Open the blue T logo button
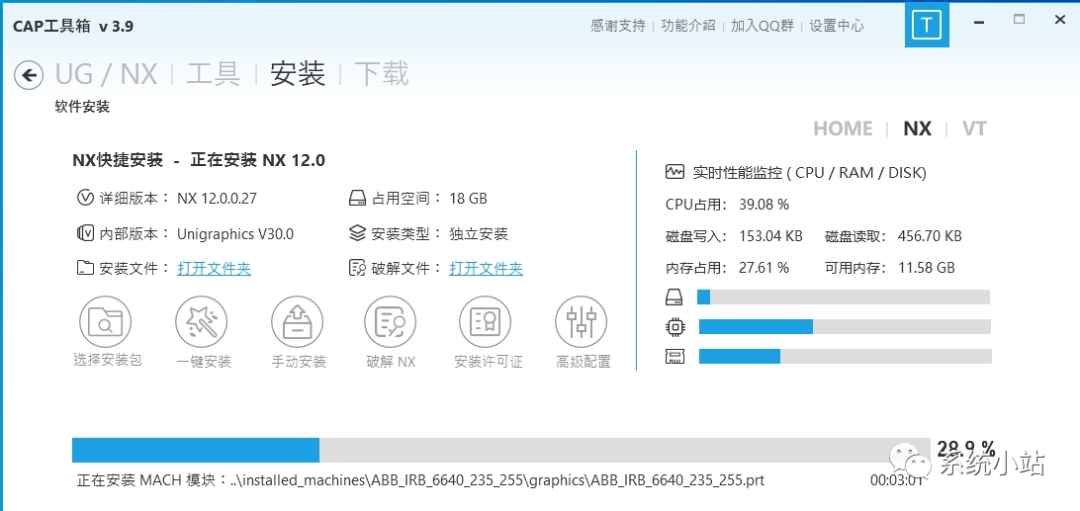1080x511 pixels. pyautogui.click(x=926, y=25)
